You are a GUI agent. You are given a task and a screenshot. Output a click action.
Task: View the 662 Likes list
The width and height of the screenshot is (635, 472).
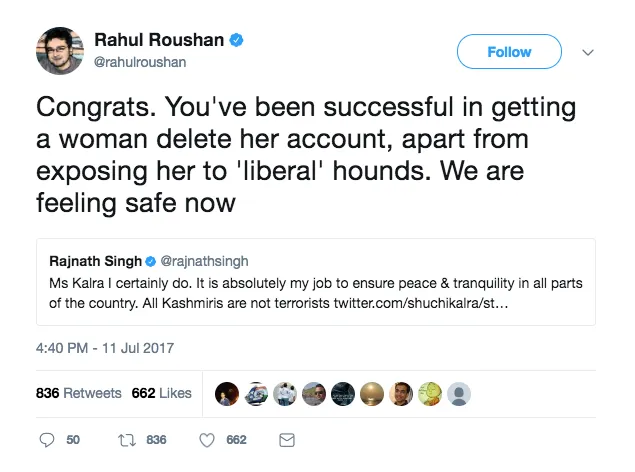pos(161,393)
